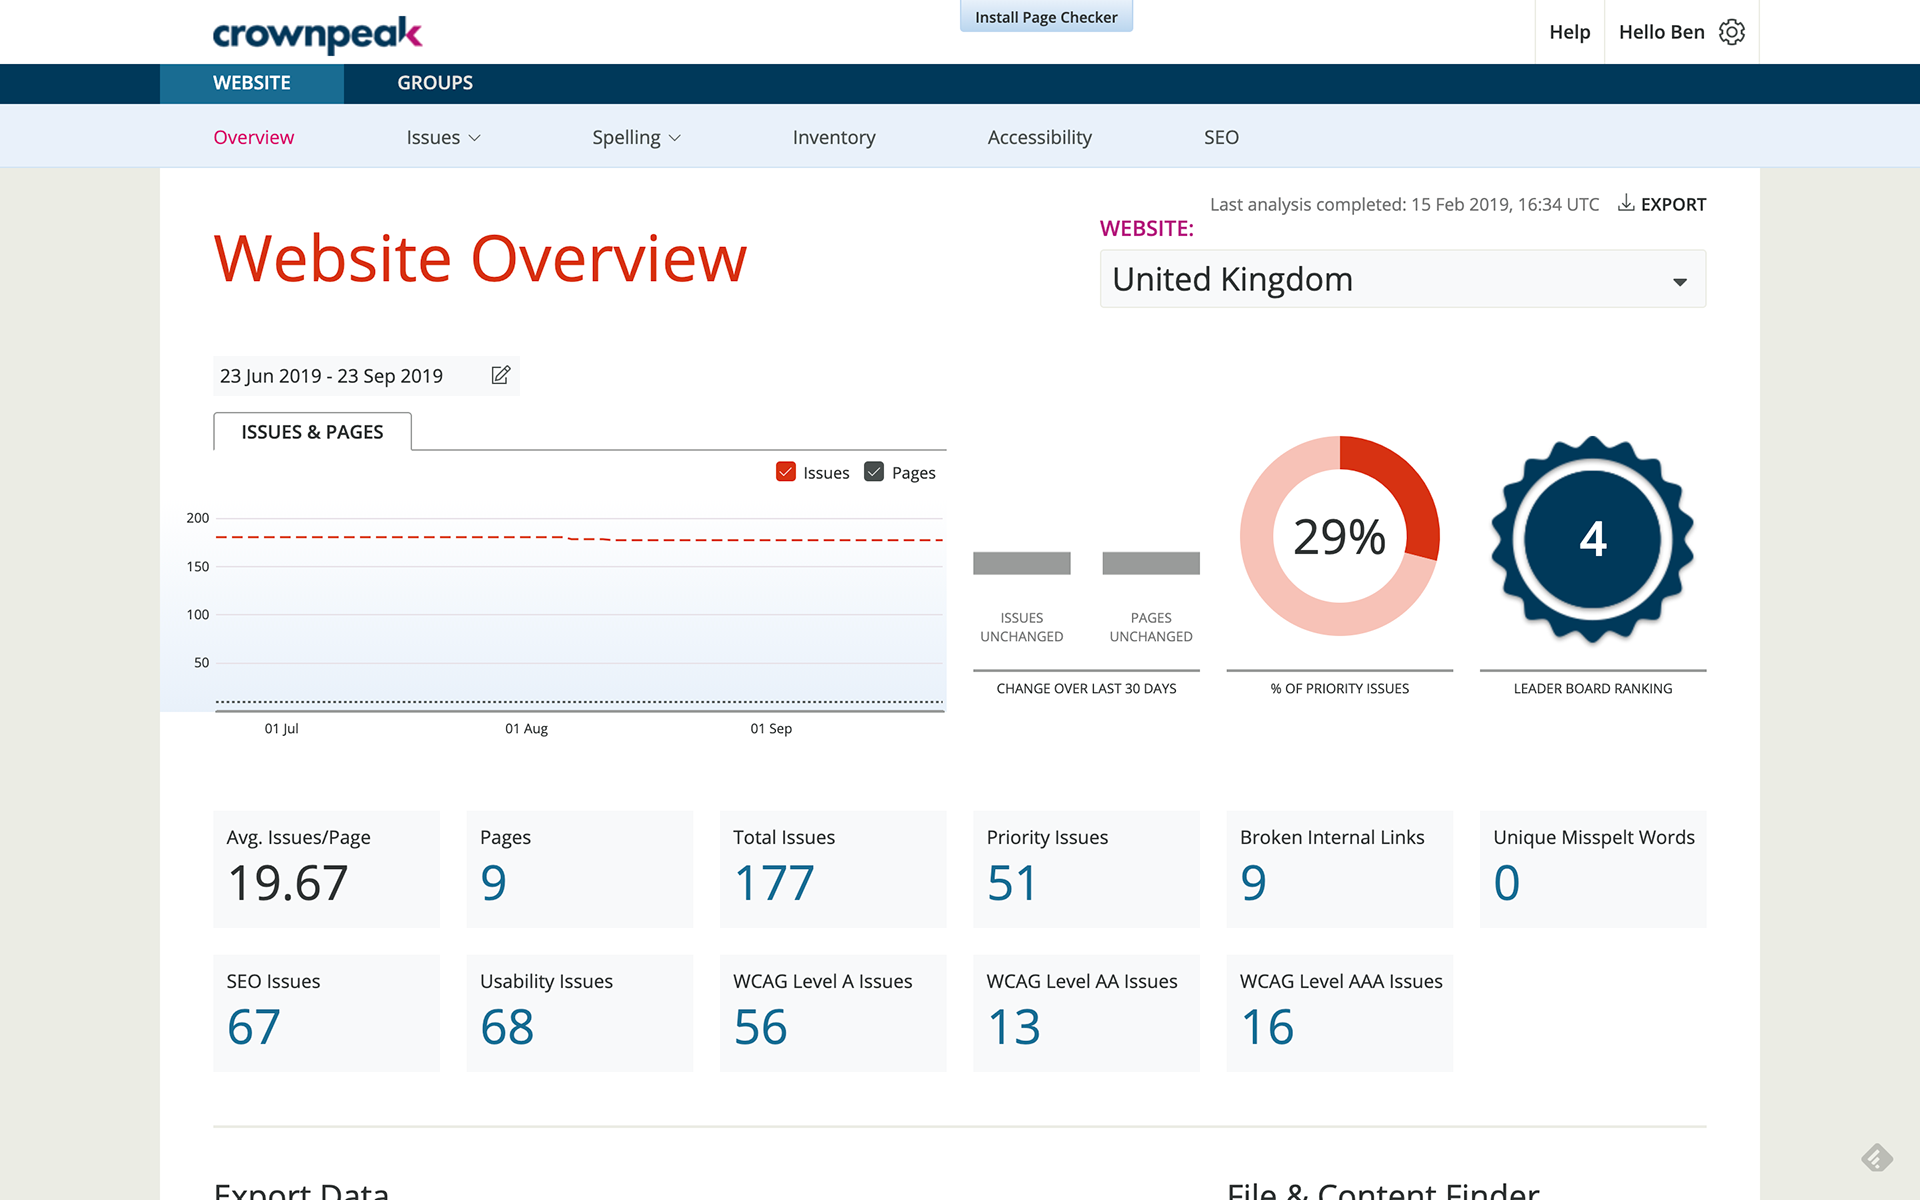The image size is (1920, 1200).
Task: Switch to the GROUPS tab
Action: click(435, 83)
